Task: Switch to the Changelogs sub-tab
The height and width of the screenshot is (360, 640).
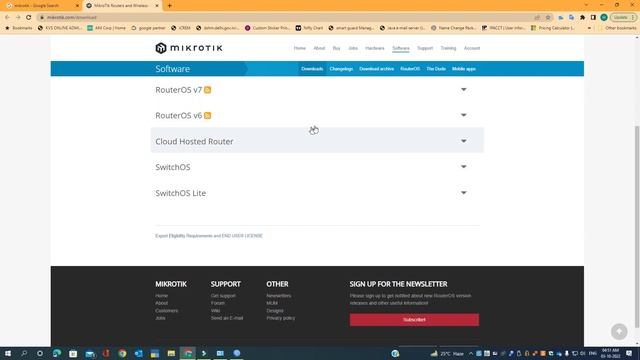Action: 341,69
